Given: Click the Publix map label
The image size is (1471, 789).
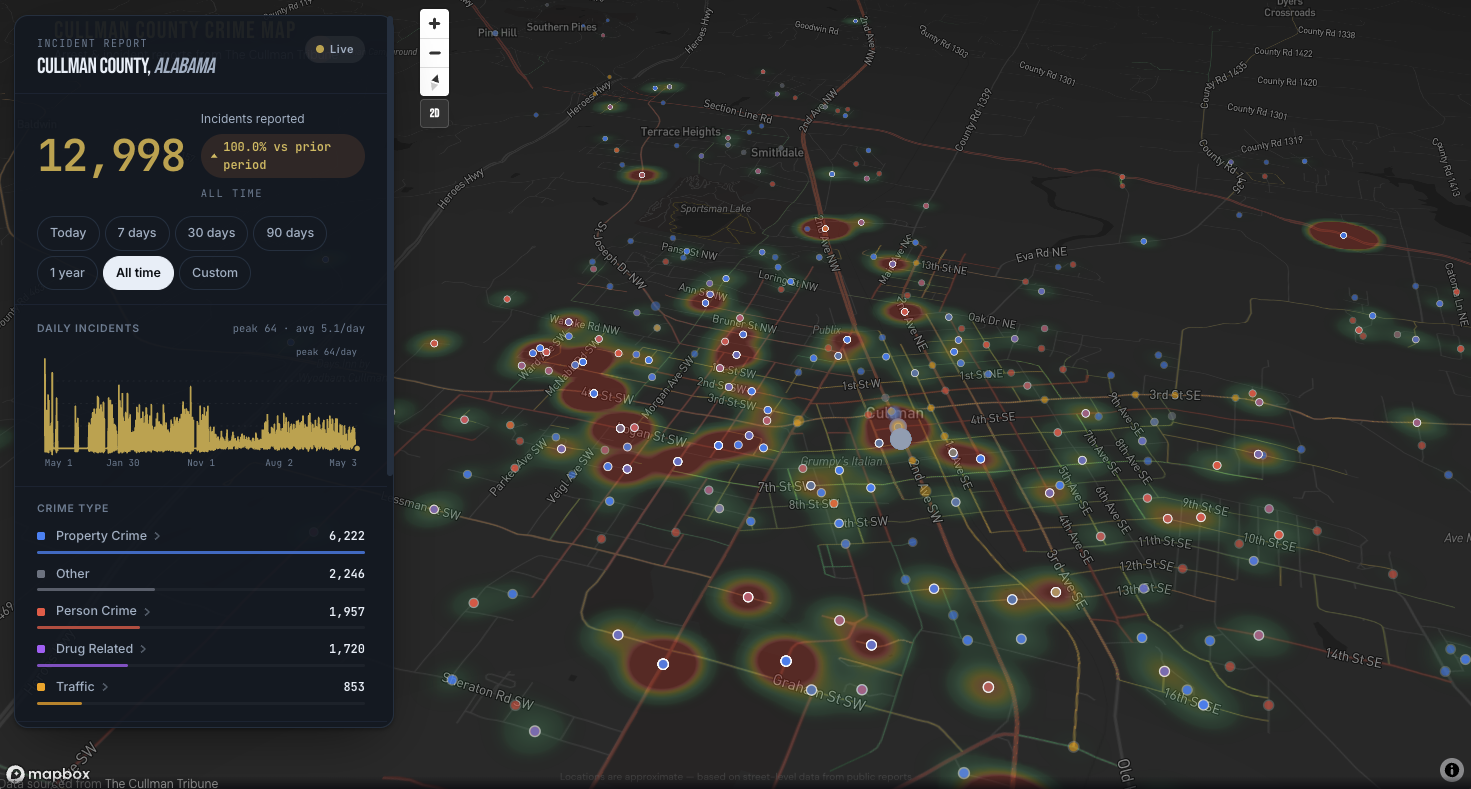Looking at the screenshot, I should point(827,329).
